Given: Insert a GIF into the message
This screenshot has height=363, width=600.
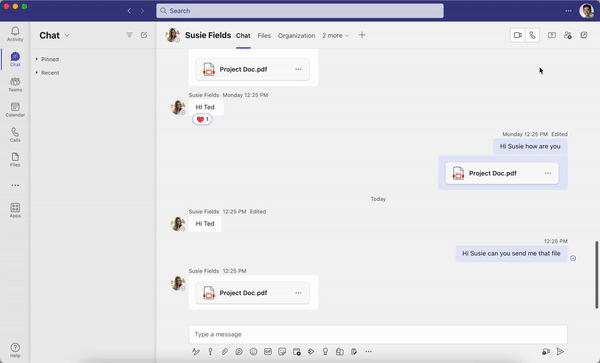Looking at the screenshot, I should 268,352.
